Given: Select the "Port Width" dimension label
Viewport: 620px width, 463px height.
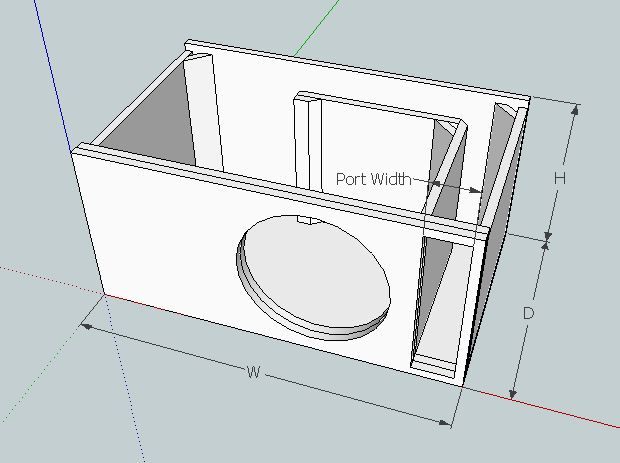Looking at the screenshot, I should coord(374,179).
